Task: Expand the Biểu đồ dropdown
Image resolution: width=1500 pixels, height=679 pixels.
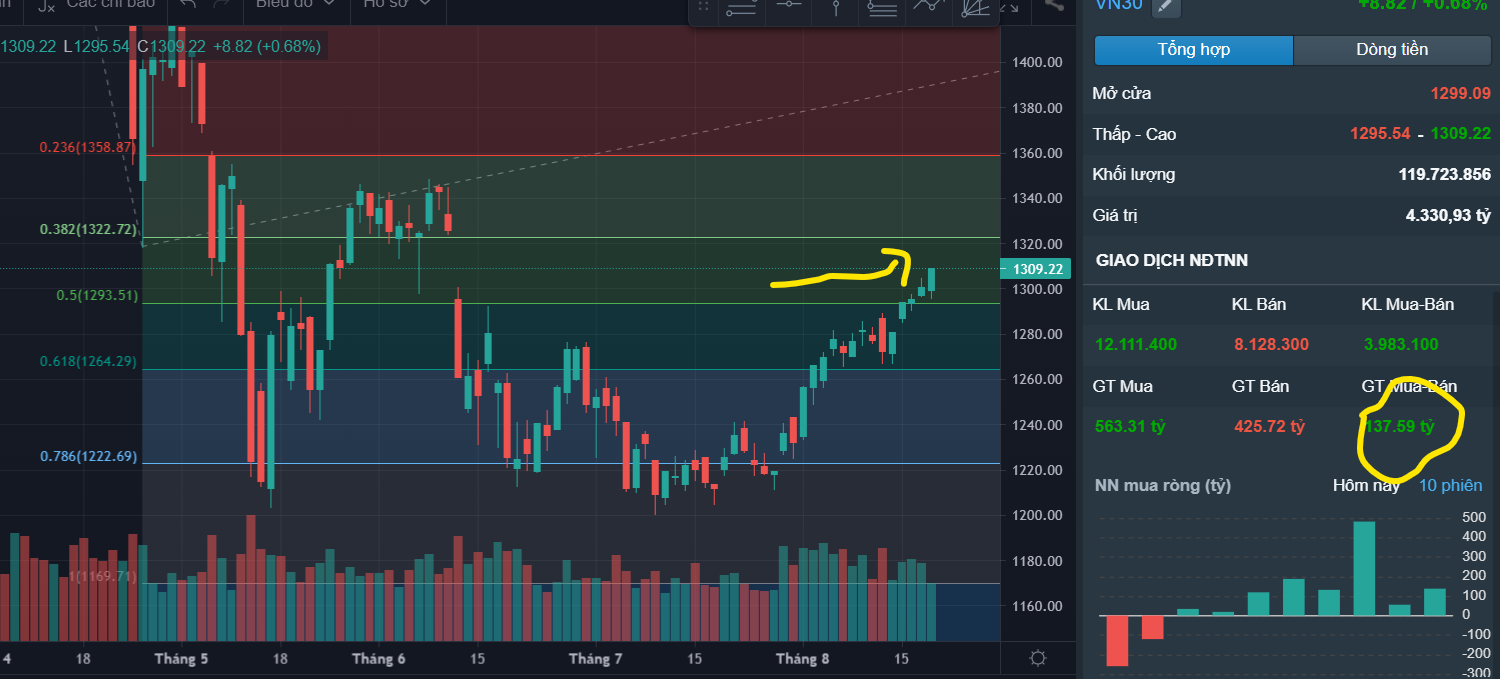Action: 293,4
